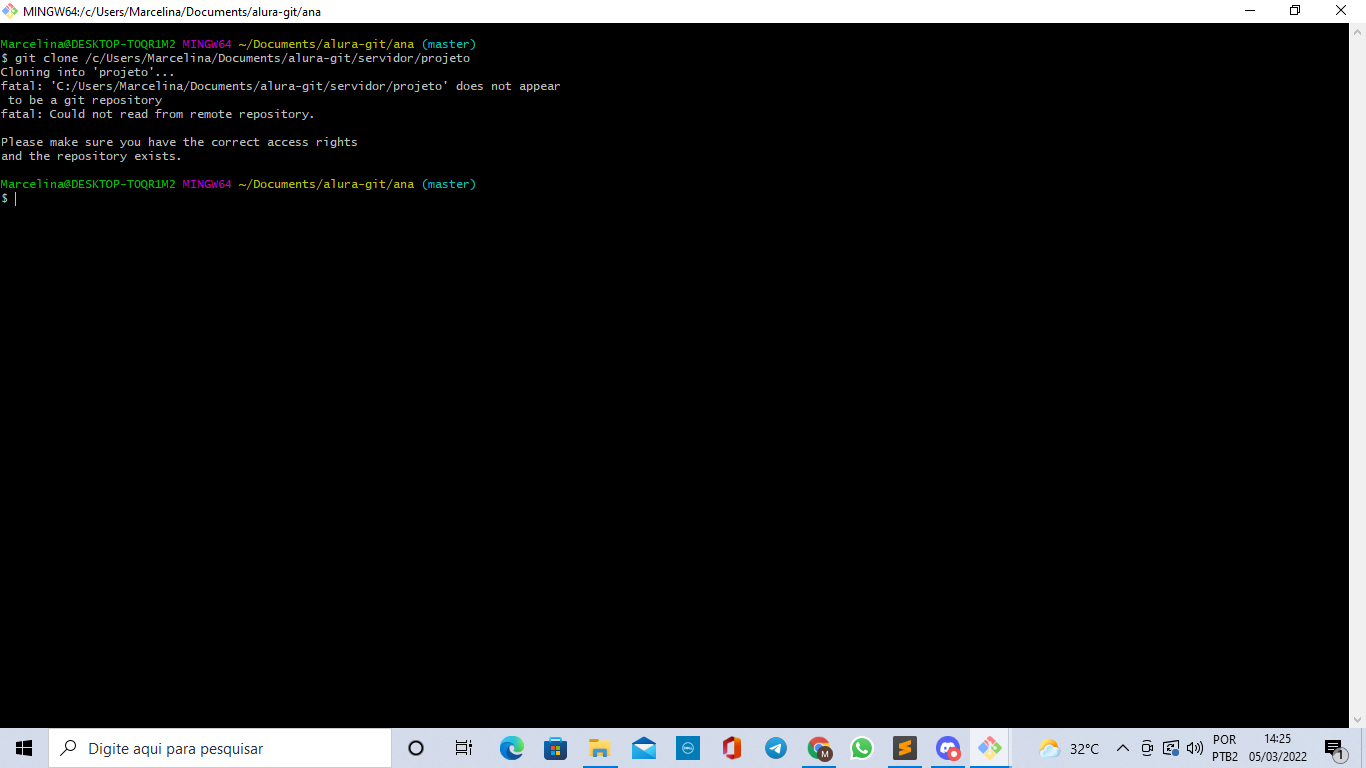Click "Please make sure you have the correct" line
Image resolution: width=1366 pixels, height=768 pixels.
pyautogui.click(x=179, y=142)
